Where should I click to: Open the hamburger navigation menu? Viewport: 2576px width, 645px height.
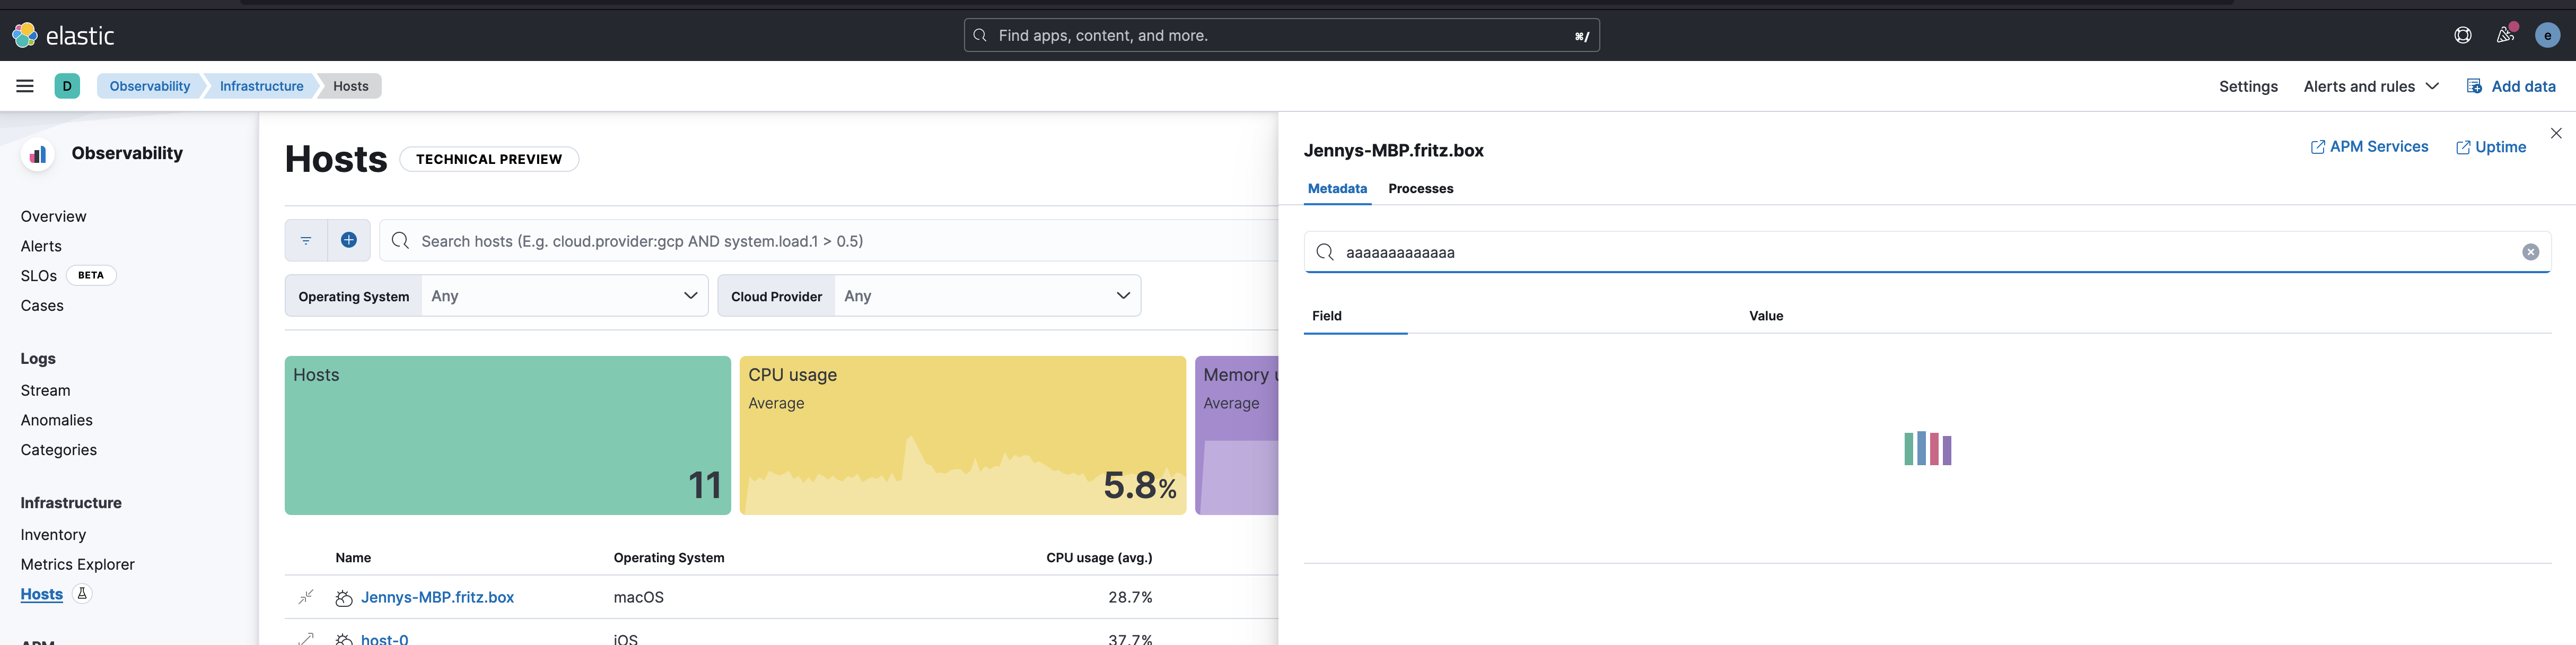click(x=25, y=86)
